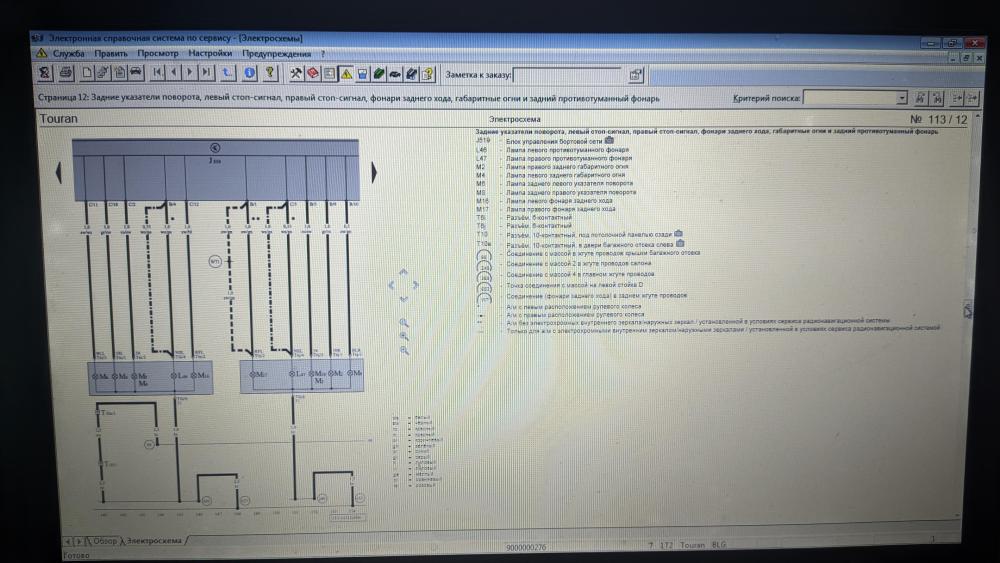Click the green book toolbar icon
This screenshot has height=563, width=1000.
point(379,74)
